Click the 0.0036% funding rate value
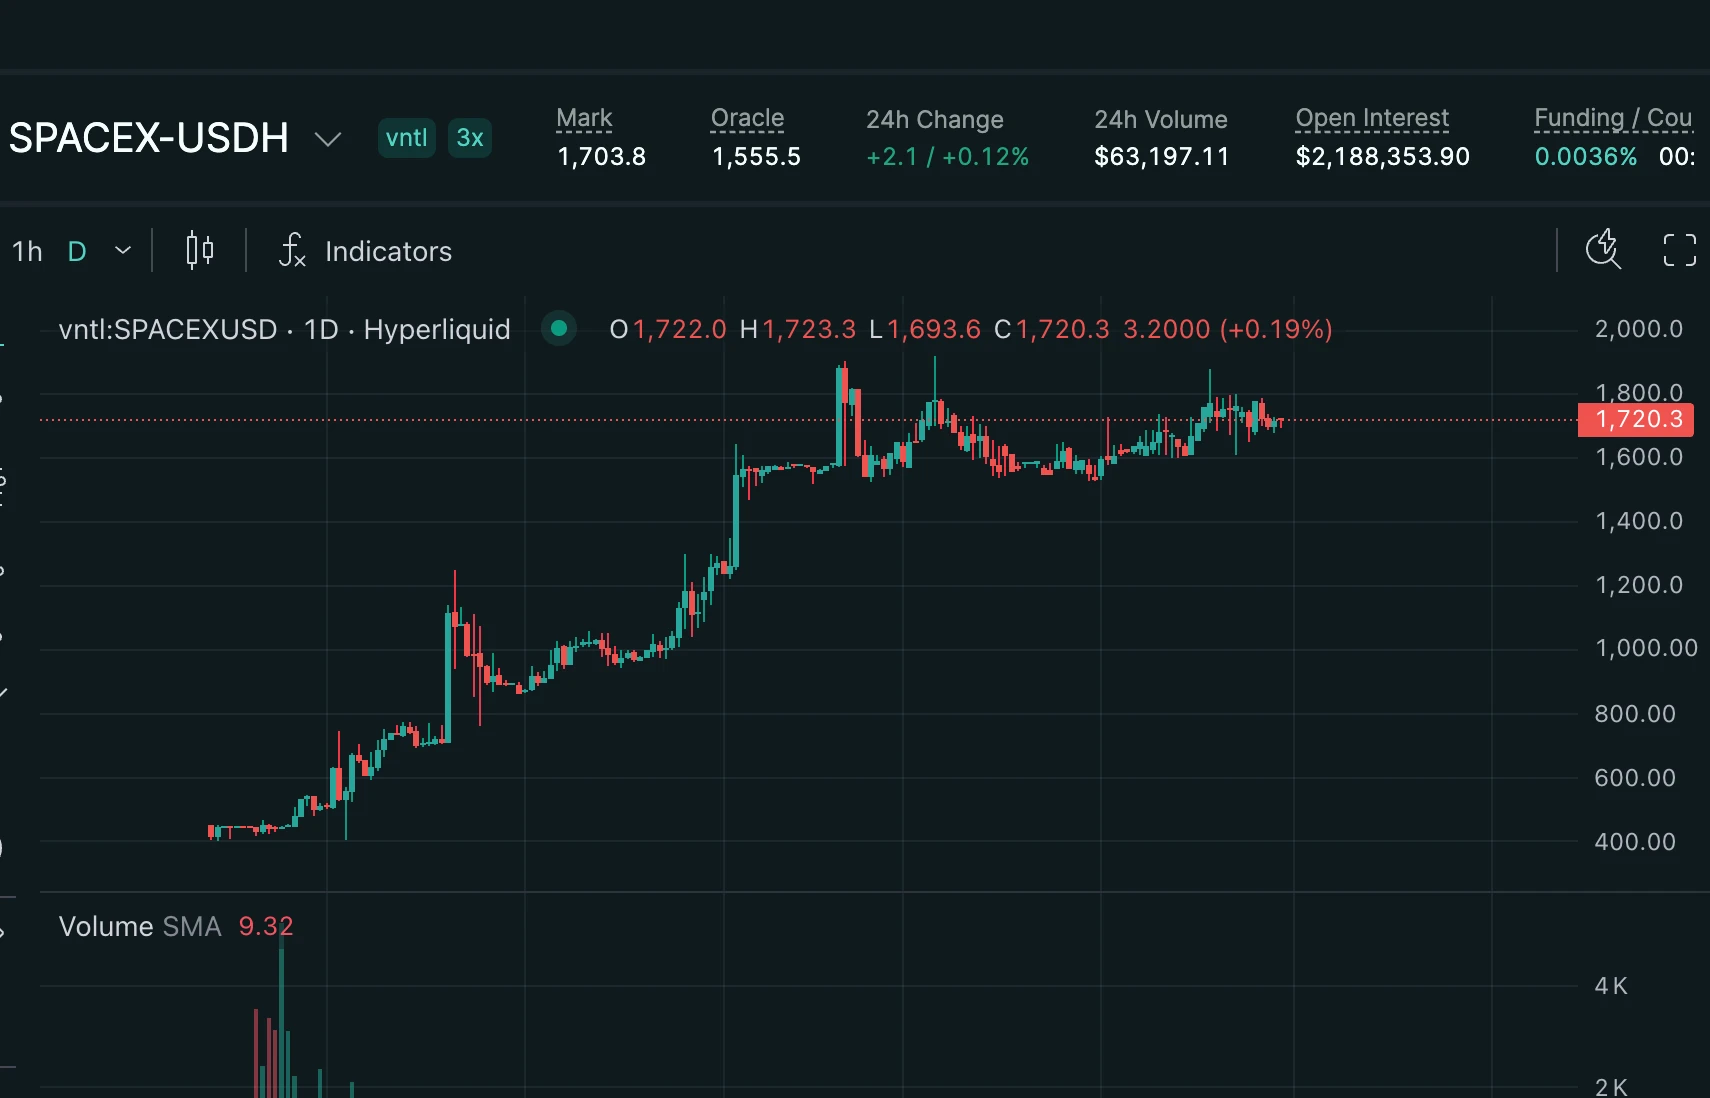The image size is (1710, 1098). point(1585,156)
